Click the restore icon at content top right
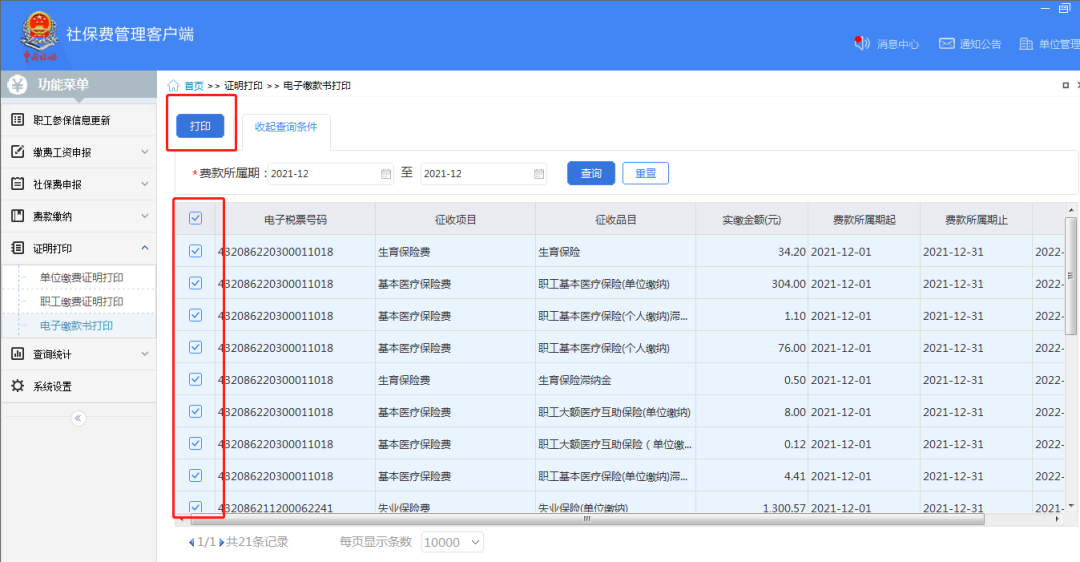Viewport: 1080px width, 562px height. [x=1066, y=85]
